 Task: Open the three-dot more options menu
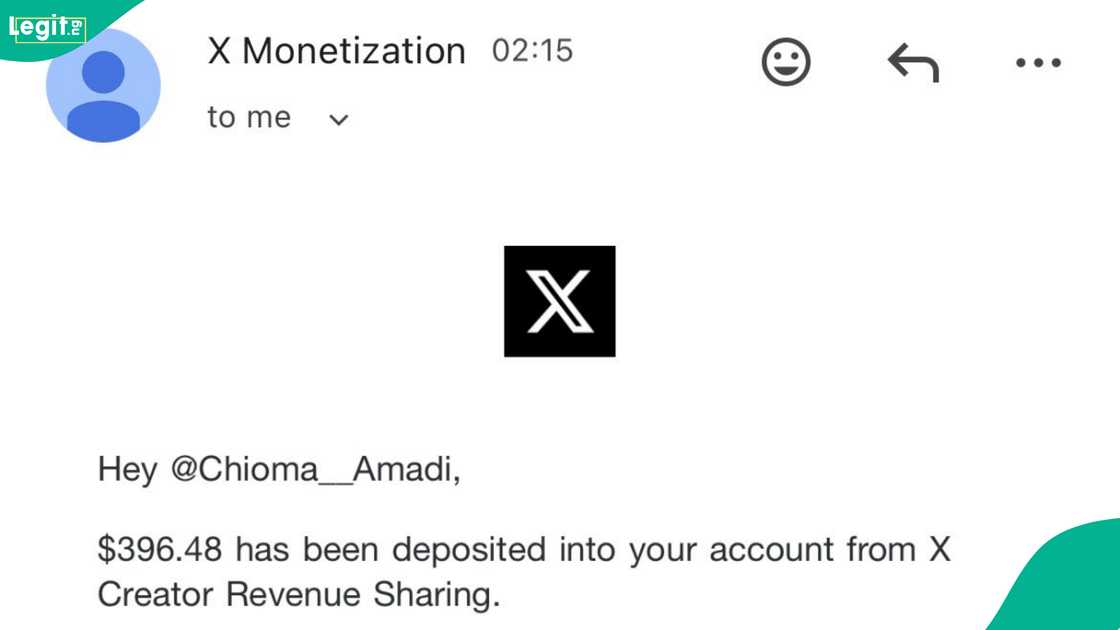(x=1038, y=63)
